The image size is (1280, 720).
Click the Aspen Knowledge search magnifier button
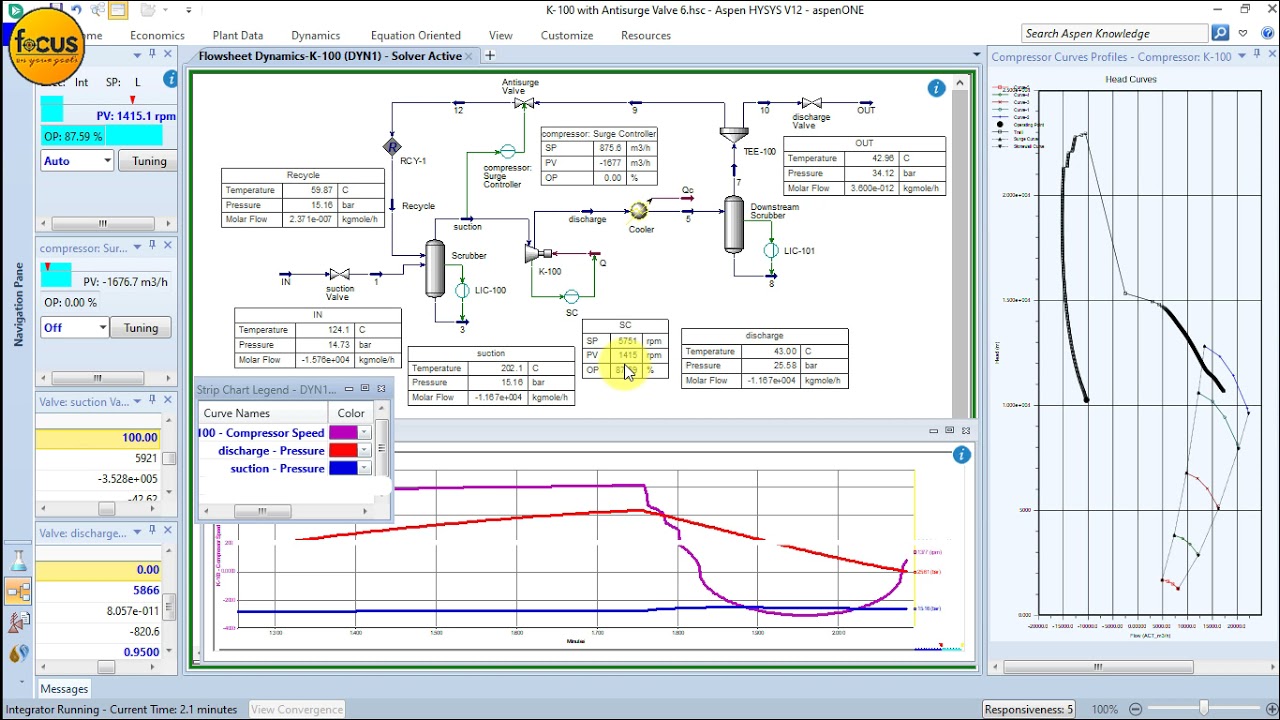pyautogui.click(x=1220, y=33)
